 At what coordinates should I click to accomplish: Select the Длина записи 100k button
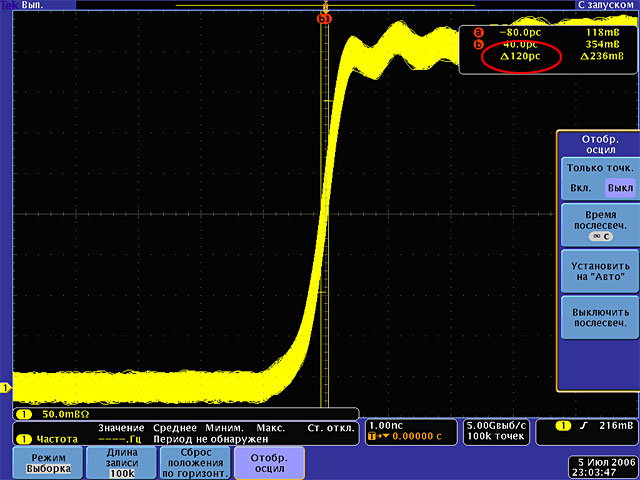122,463
